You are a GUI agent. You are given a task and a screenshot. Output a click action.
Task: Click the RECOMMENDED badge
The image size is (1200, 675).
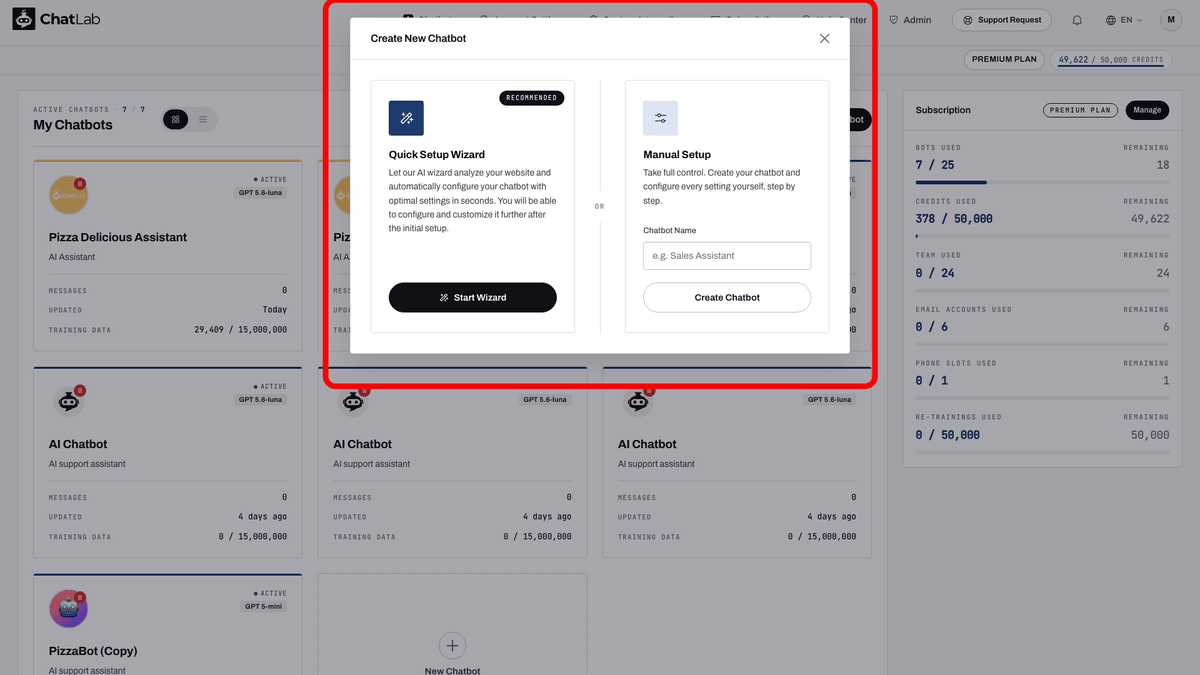point(531,98)
